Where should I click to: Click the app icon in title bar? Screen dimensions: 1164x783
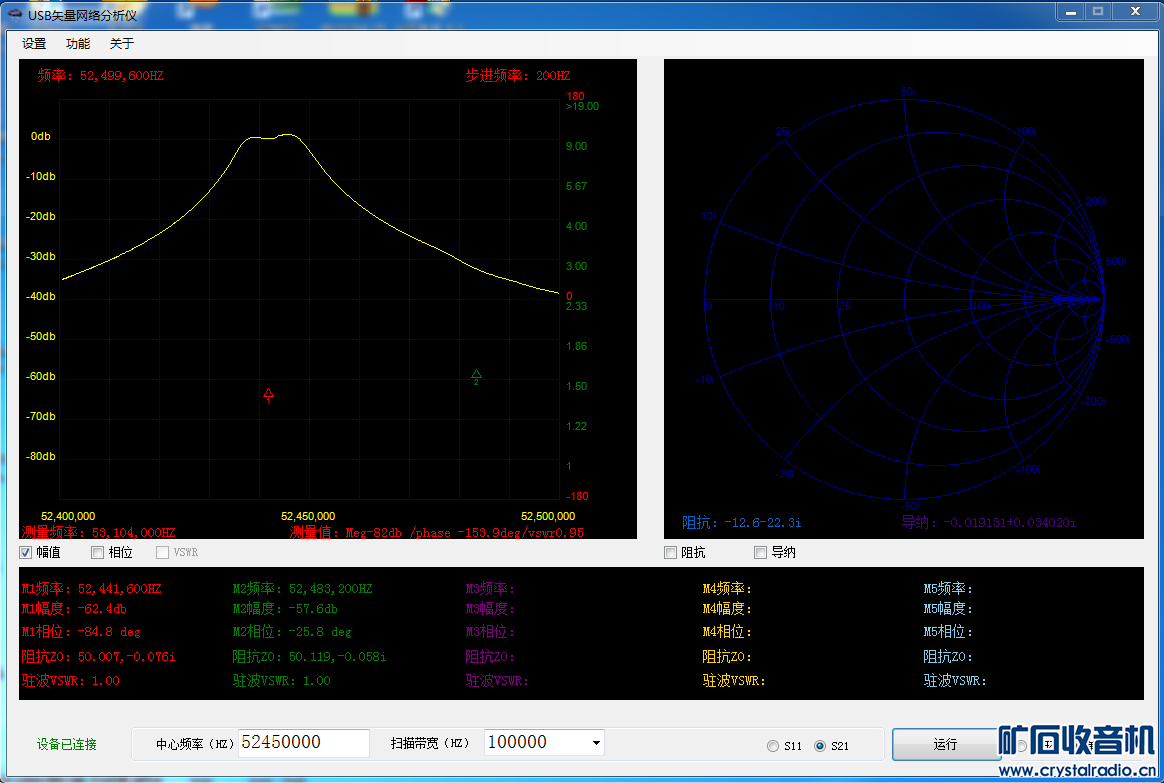coord(14,14)
